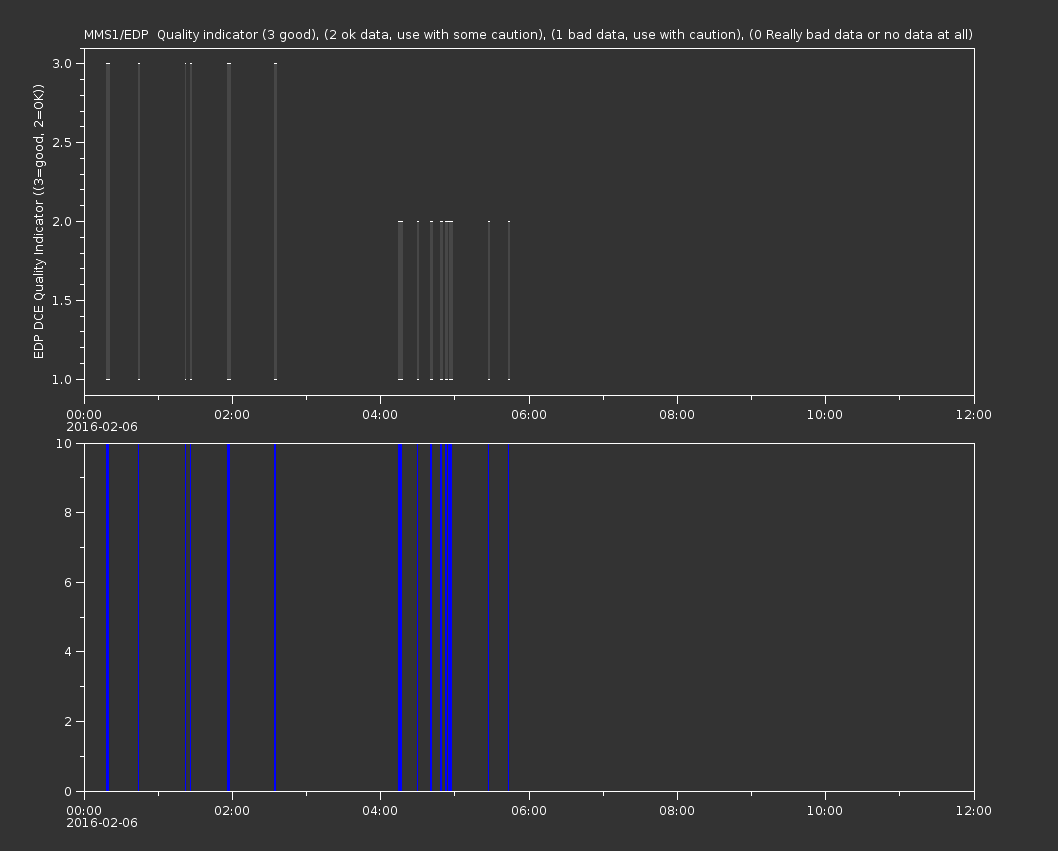
Task: Click the 08:00 time label under lower plot
Action: (x=677, y=811)
